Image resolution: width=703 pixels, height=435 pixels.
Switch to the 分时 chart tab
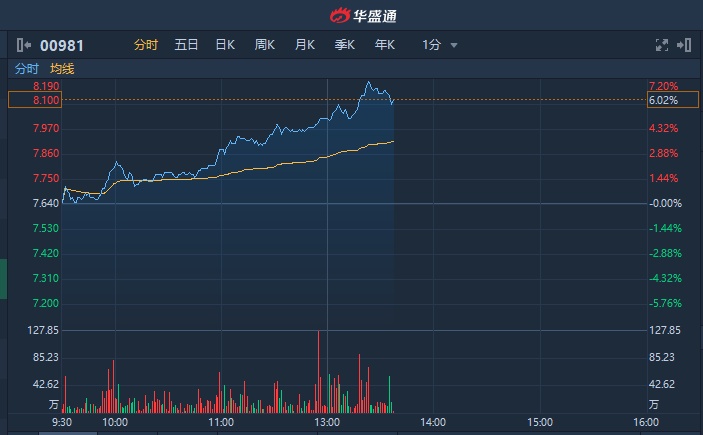(146, 45)
